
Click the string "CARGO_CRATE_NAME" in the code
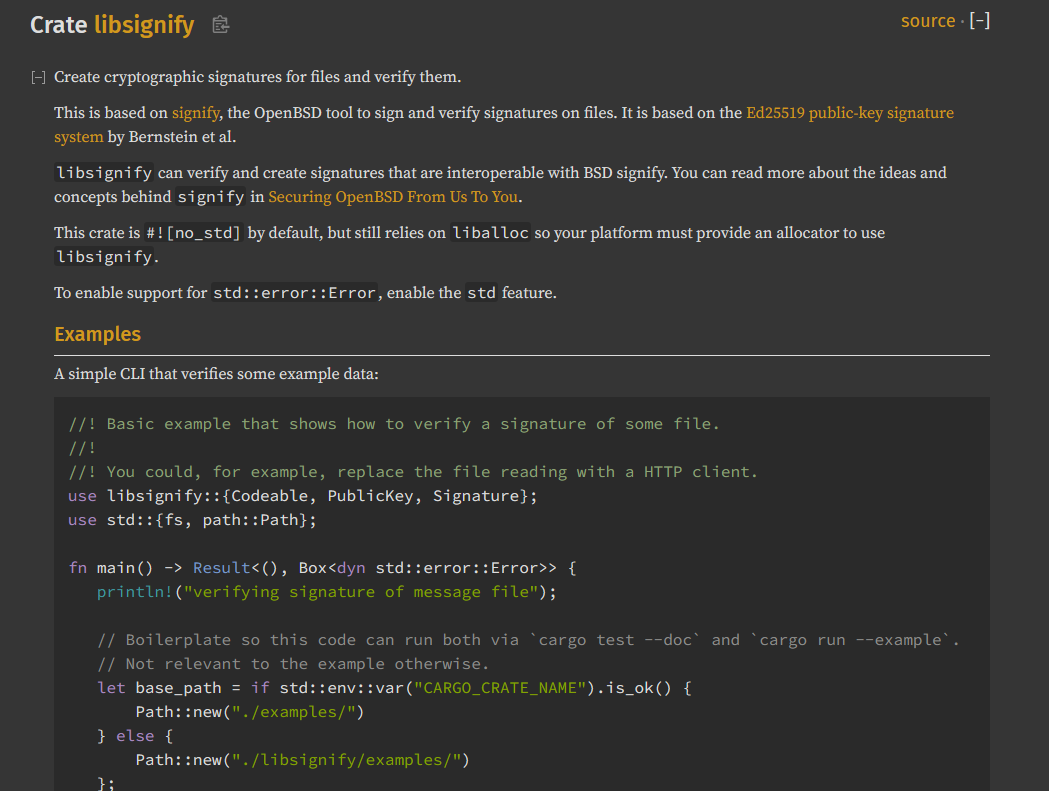(500, 688)
